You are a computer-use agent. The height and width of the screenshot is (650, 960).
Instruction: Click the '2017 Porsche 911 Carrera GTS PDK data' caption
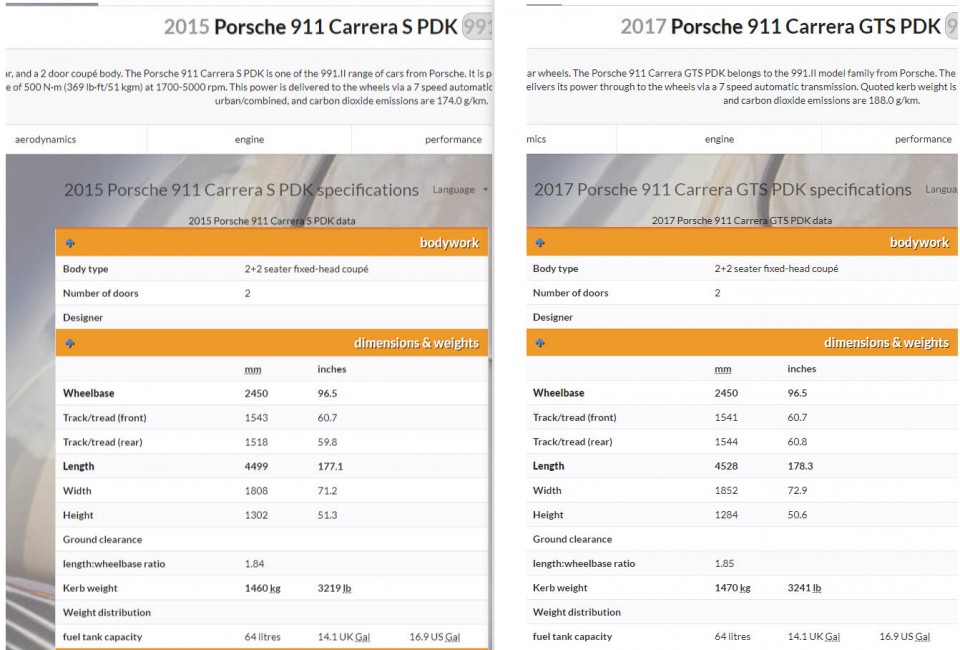point(741,220)
